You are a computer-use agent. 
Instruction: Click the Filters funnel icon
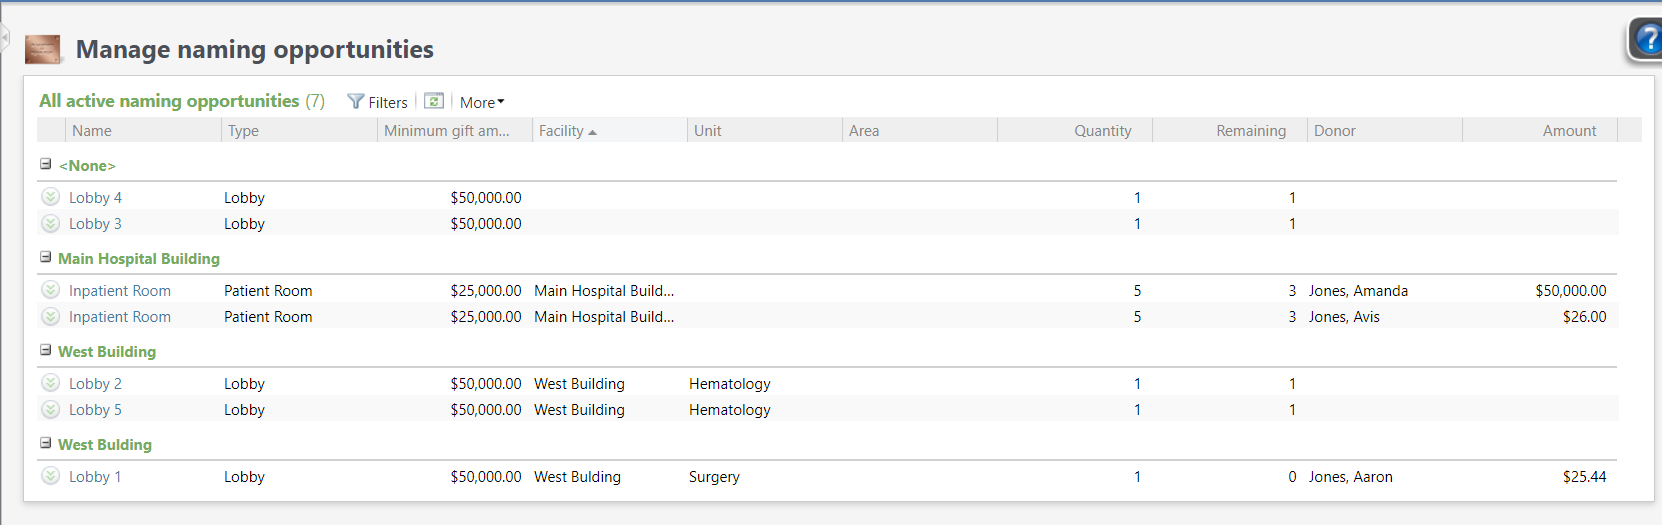point(355,102)
